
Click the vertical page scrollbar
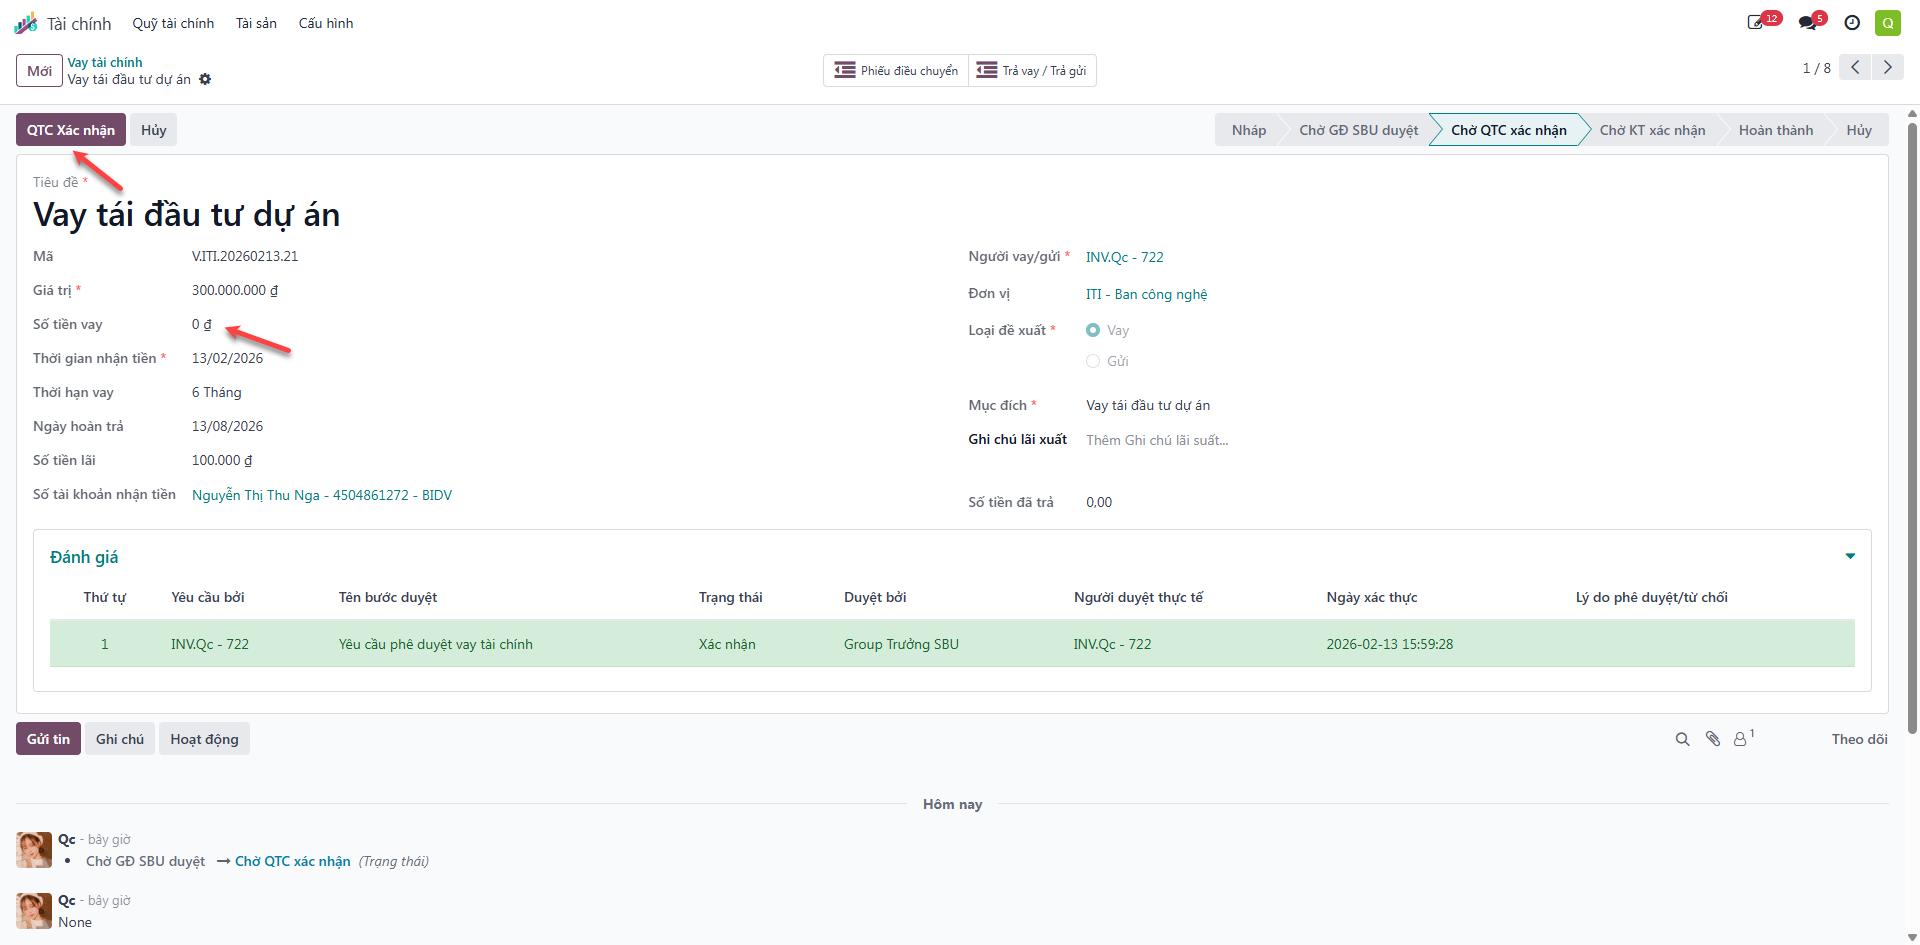click(x=1912, y=430)
